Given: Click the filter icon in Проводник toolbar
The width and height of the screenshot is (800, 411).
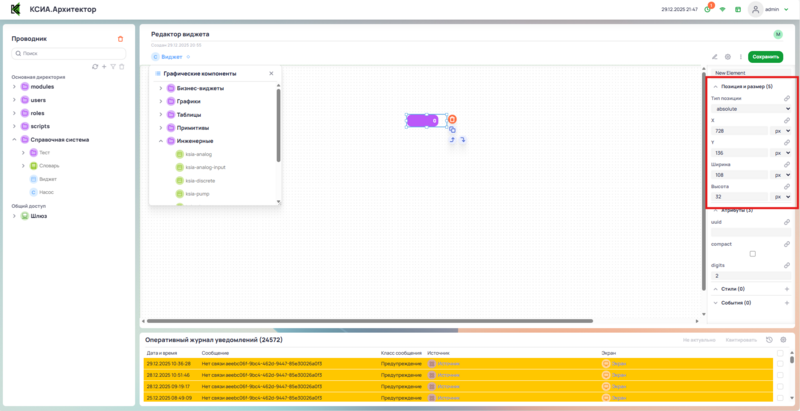Looking at the screenshot, I should (113, 66).
